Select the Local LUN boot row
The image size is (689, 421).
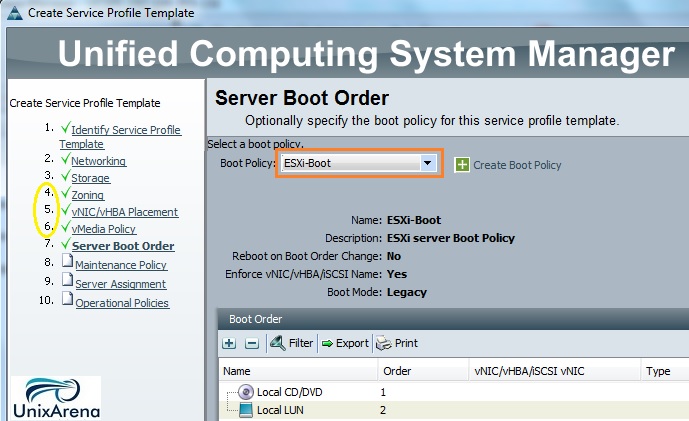[x=453, y=410]
